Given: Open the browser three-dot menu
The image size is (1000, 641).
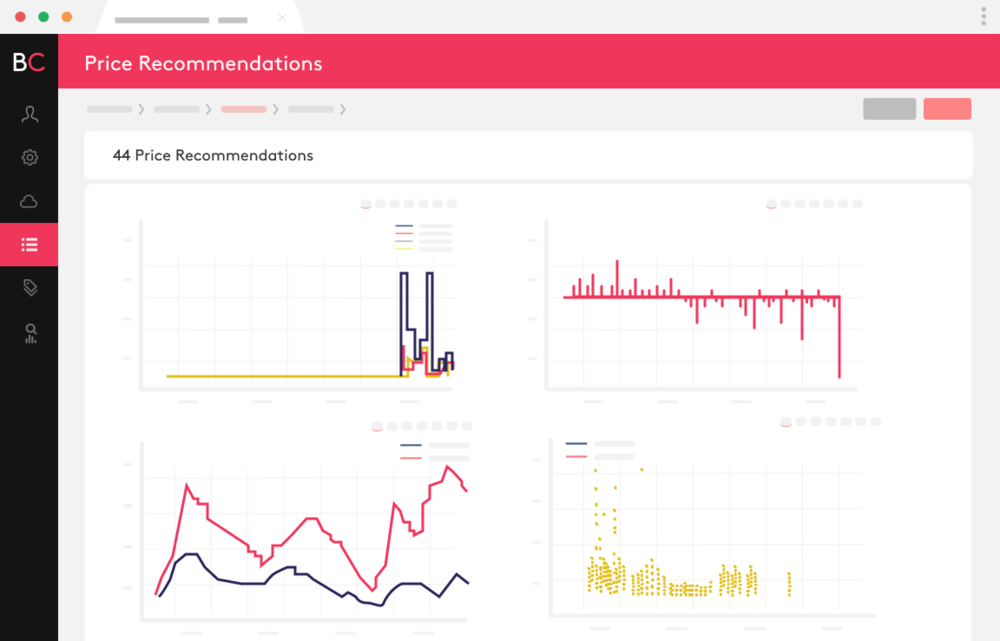Looking at the screenshot, I should pyautogui.click(x=984, y=16).
